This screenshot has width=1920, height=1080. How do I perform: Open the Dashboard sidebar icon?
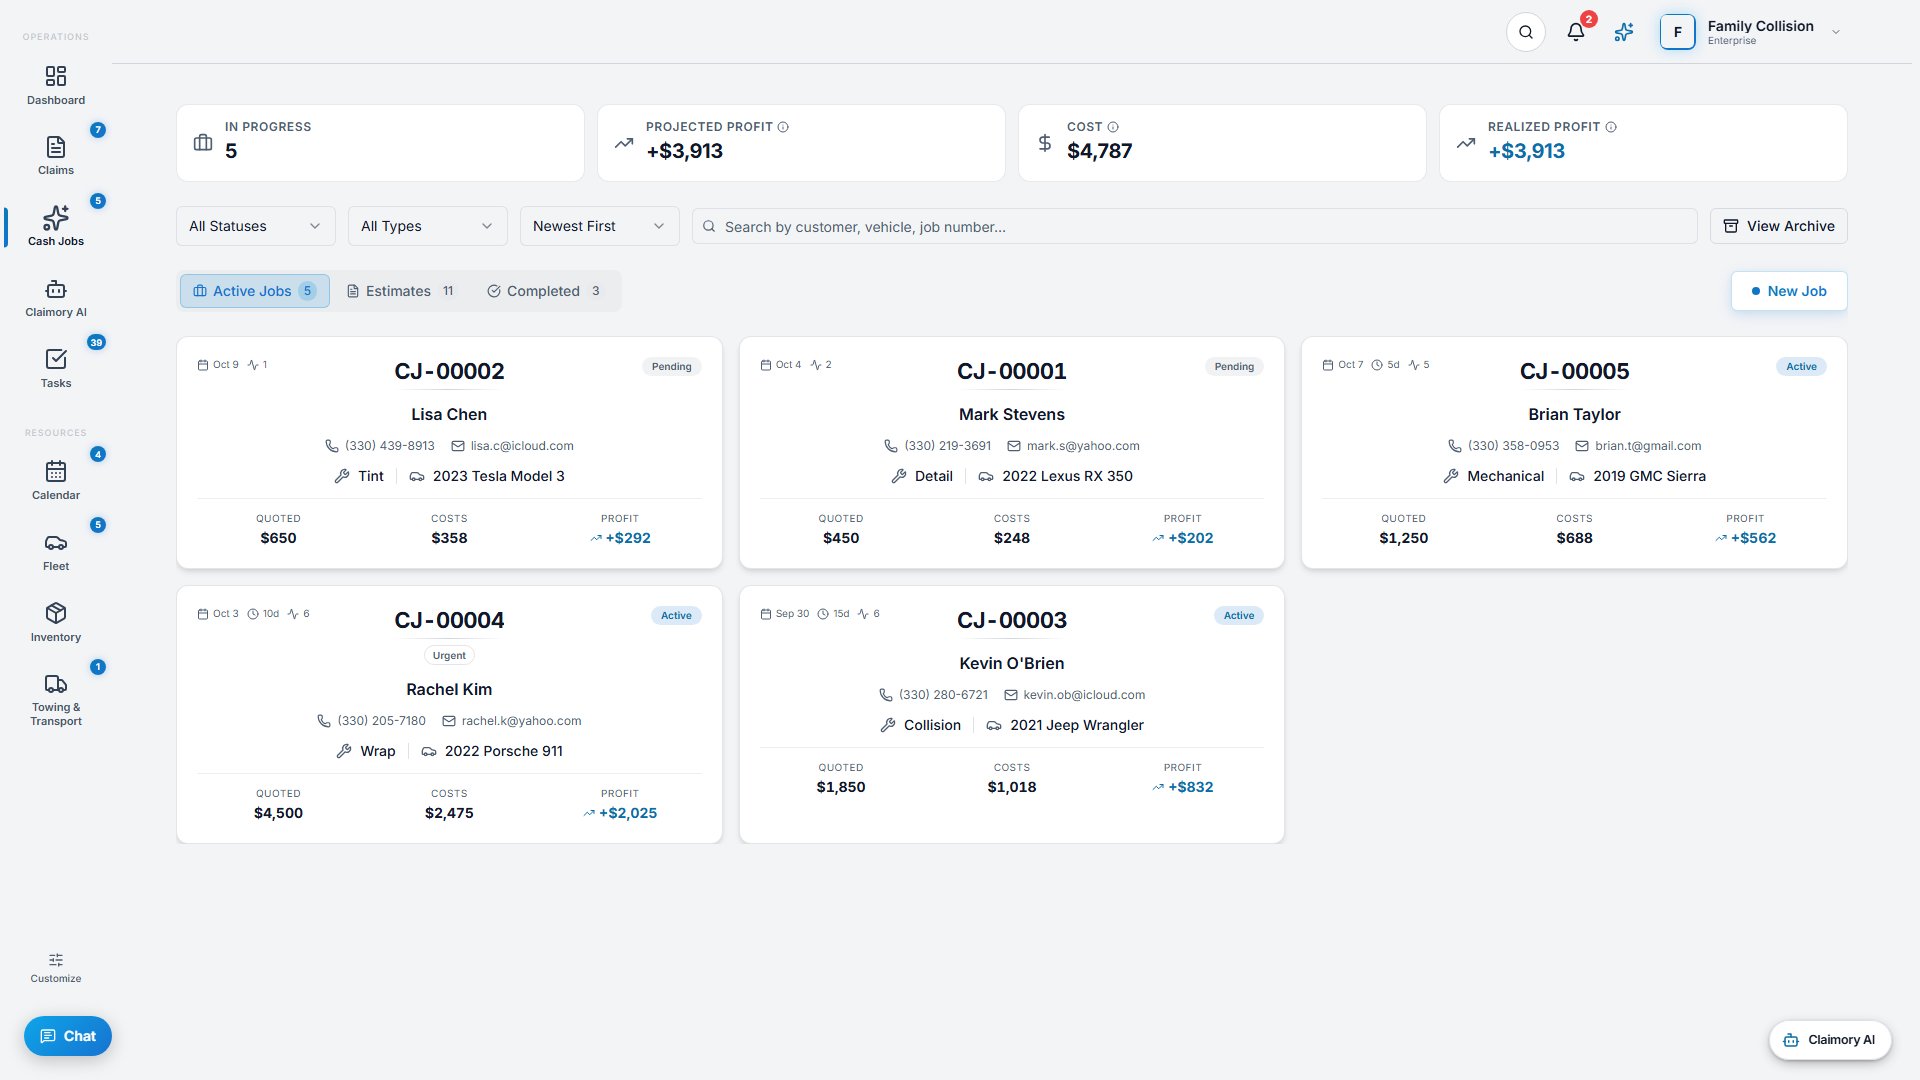pyautogui.click(x=56, y=77)
